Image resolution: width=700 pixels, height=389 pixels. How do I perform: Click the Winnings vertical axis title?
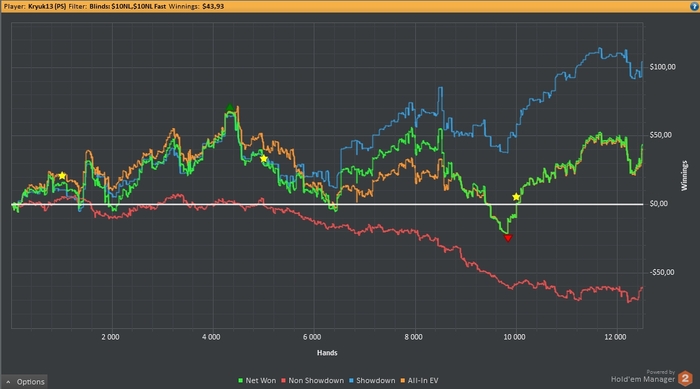[x=684, y=176]
